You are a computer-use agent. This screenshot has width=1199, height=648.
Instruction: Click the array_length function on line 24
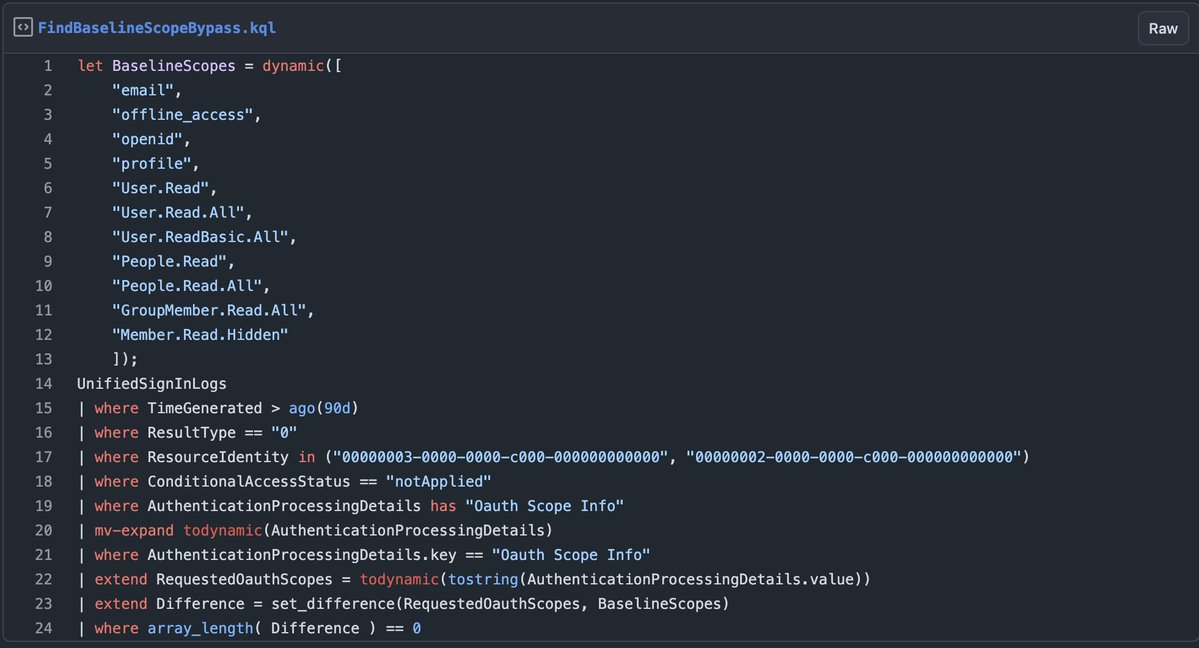tap(200, 629)
